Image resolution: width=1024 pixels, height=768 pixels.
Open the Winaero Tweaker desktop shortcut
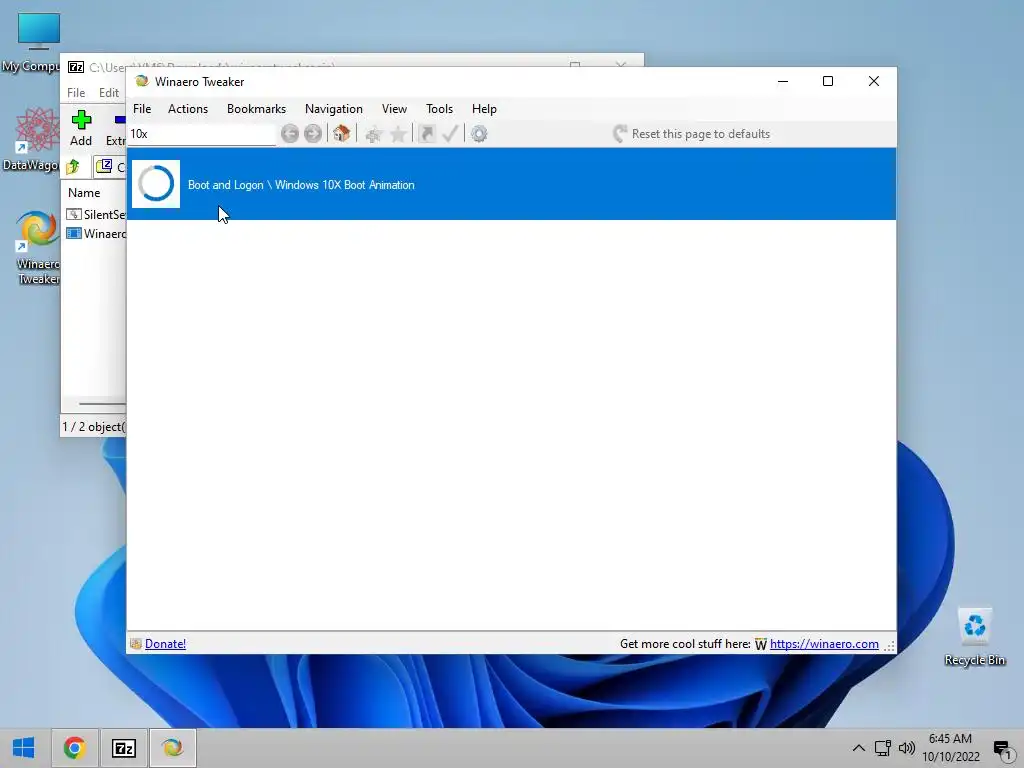coord(36,248)
